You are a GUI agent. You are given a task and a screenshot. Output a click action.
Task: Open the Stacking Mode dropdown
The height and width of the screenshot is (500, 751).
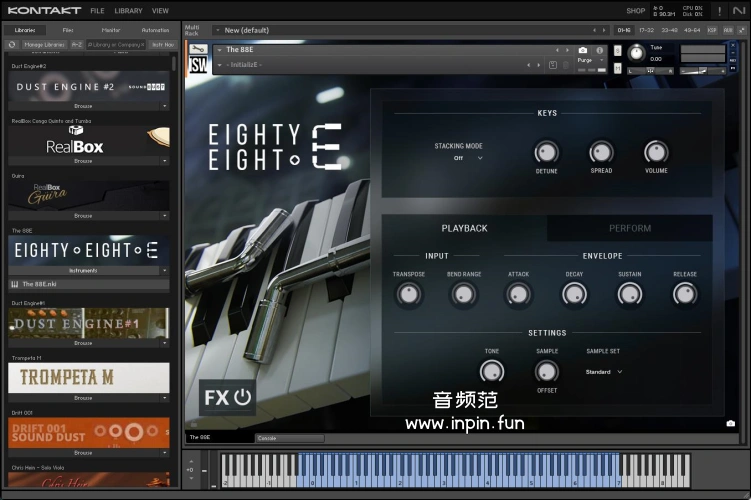pyautogui.click(x=468, y=158)
